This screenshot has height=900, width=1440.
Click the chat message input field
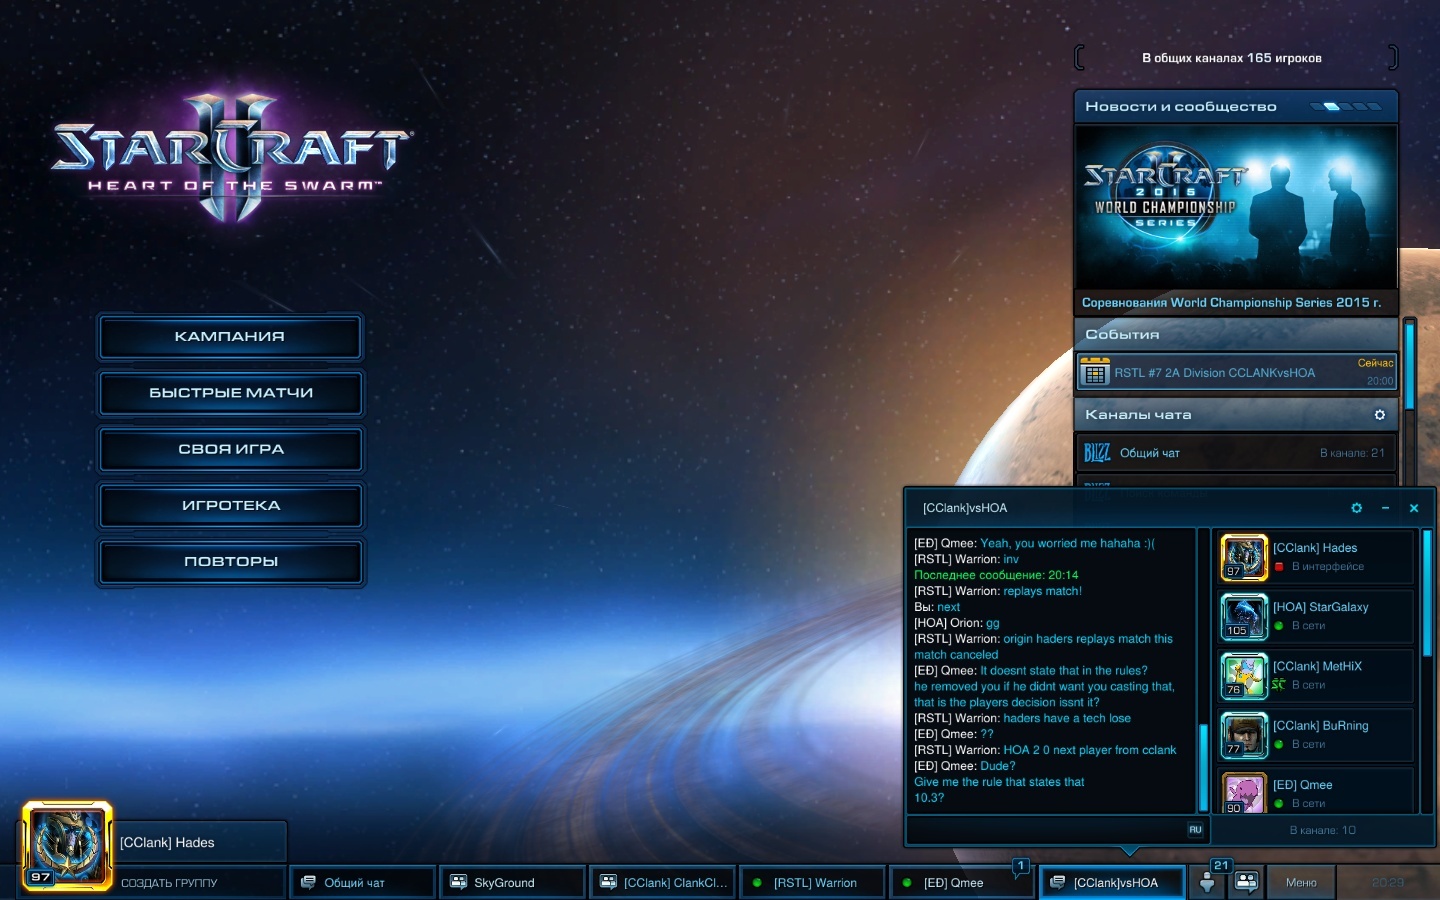click(x=1045, y=830)
